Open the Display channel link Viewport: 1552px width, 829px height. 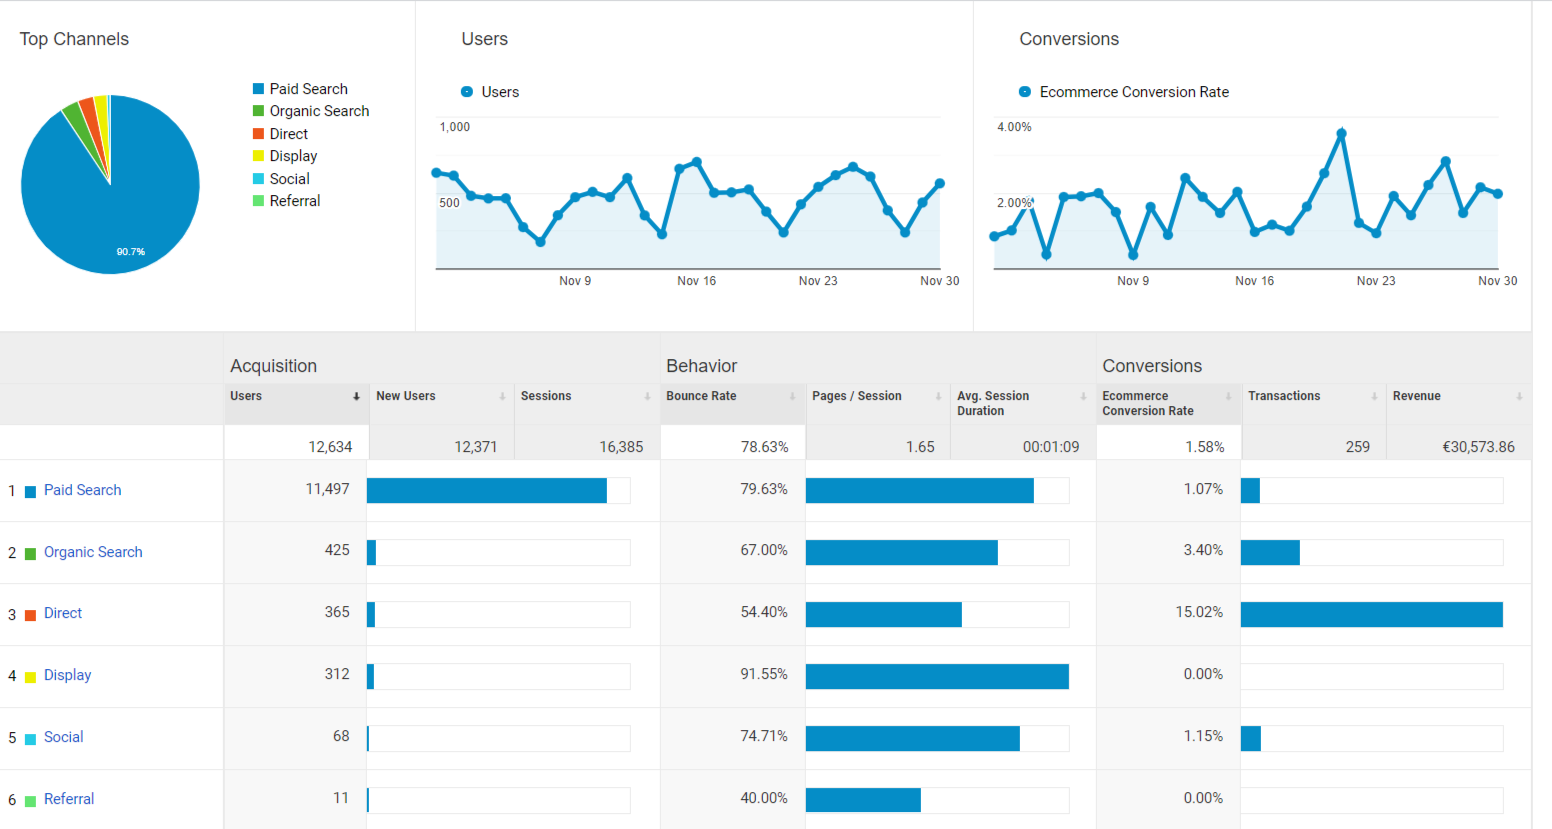[x=67, y=675]
